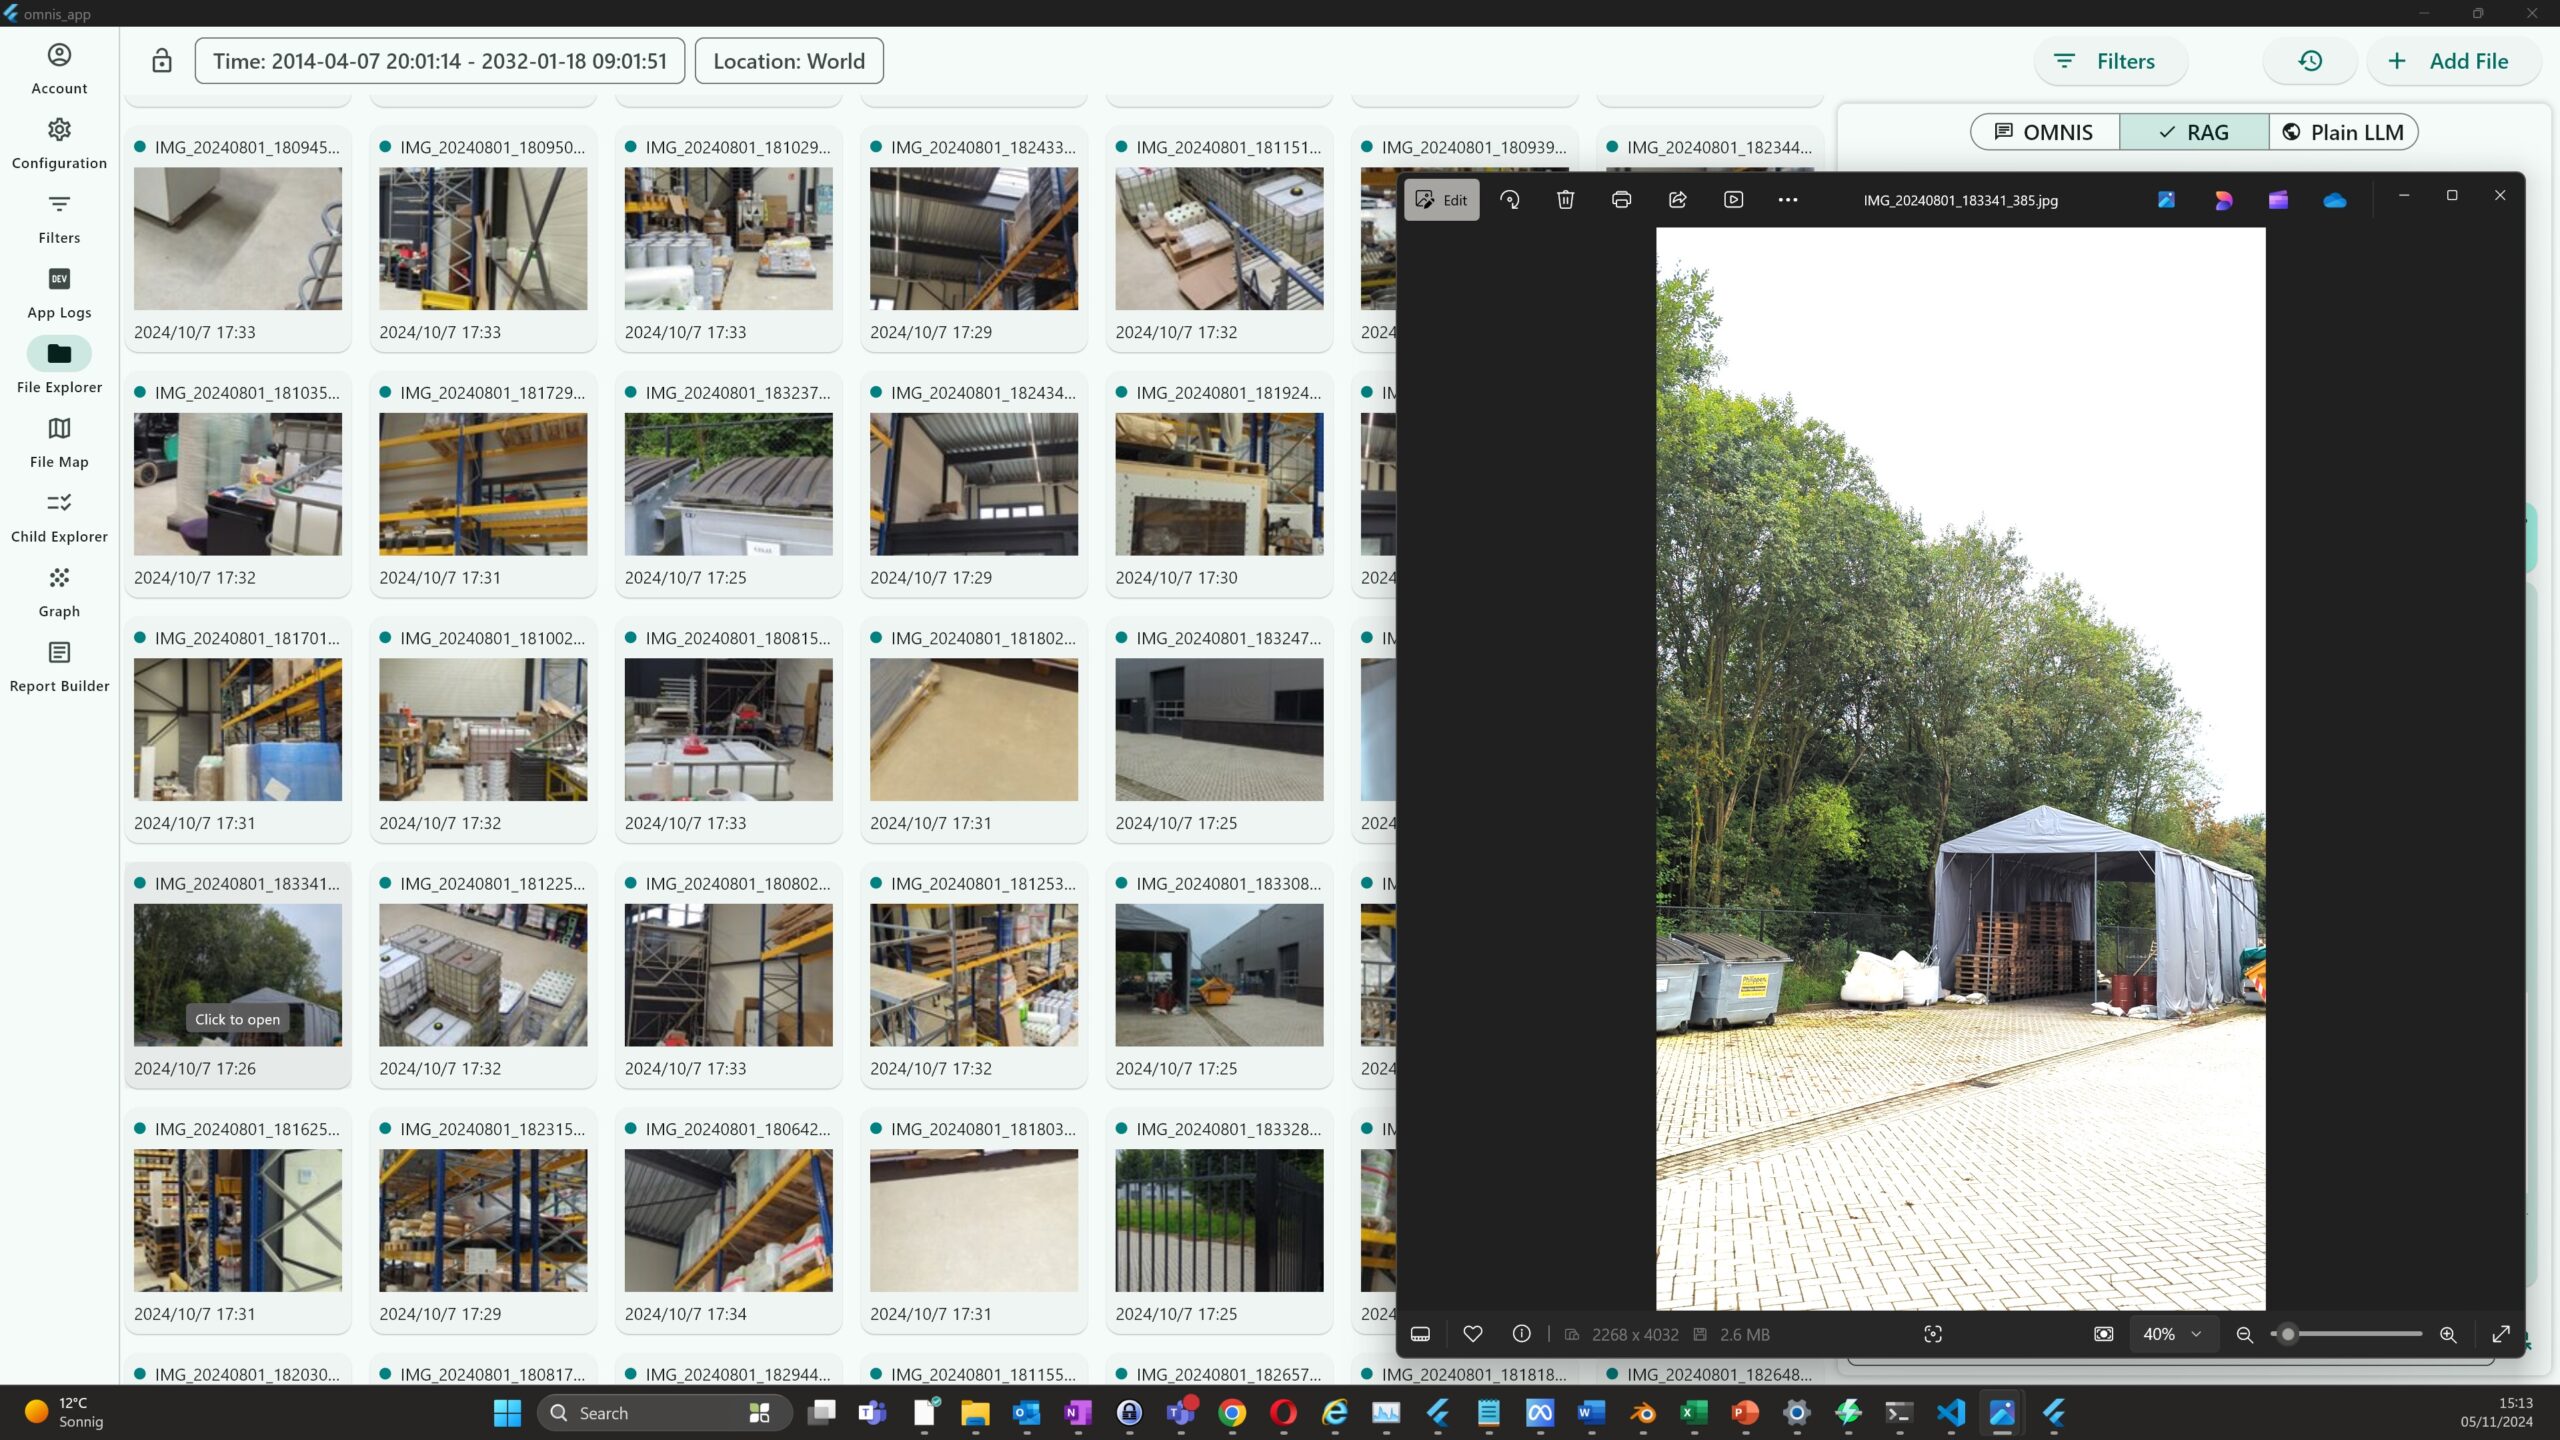The image size is (2560, 1440).
Task: Open the 40% zoom level dropdown
Action: 2173,1334
